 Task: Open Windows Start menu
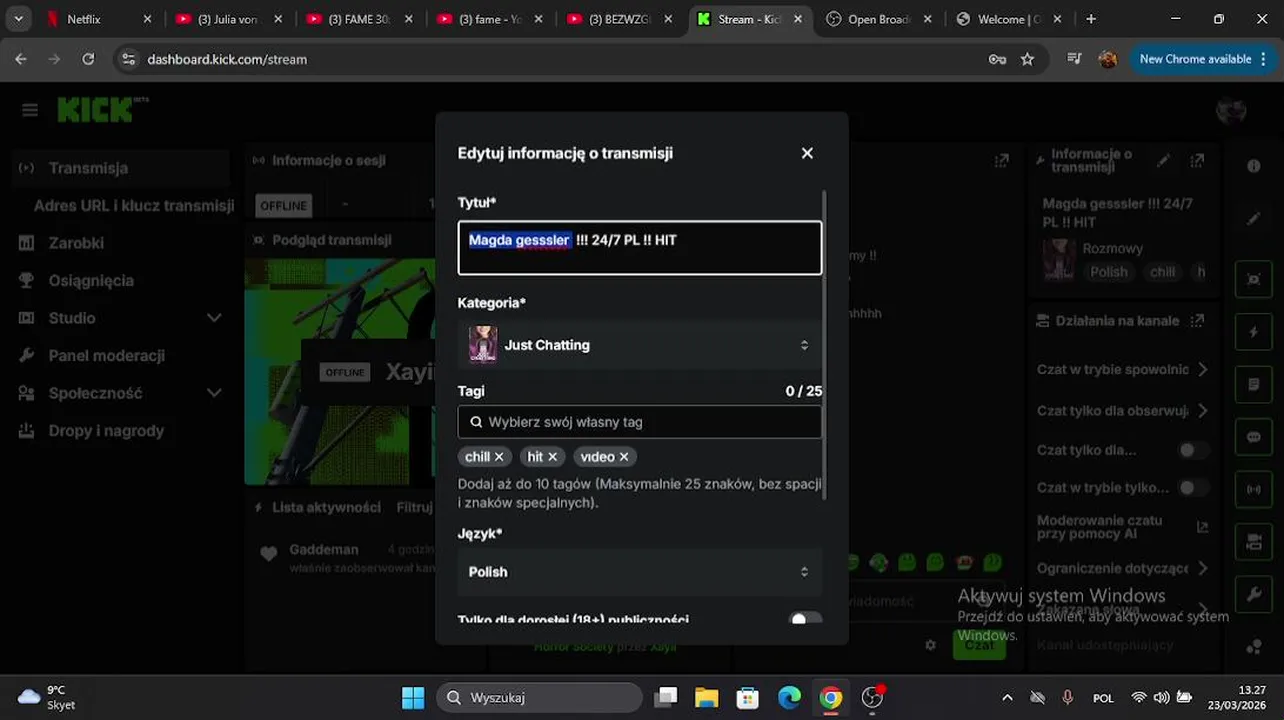(x=412, y=697)
